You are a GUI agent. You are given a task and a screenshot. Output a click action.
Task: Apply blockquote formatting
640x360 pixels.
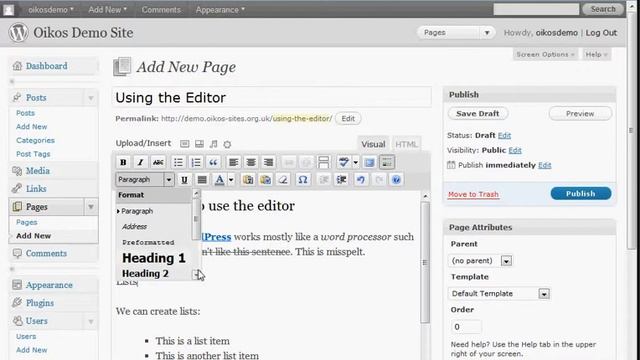[x=213, y=162]
